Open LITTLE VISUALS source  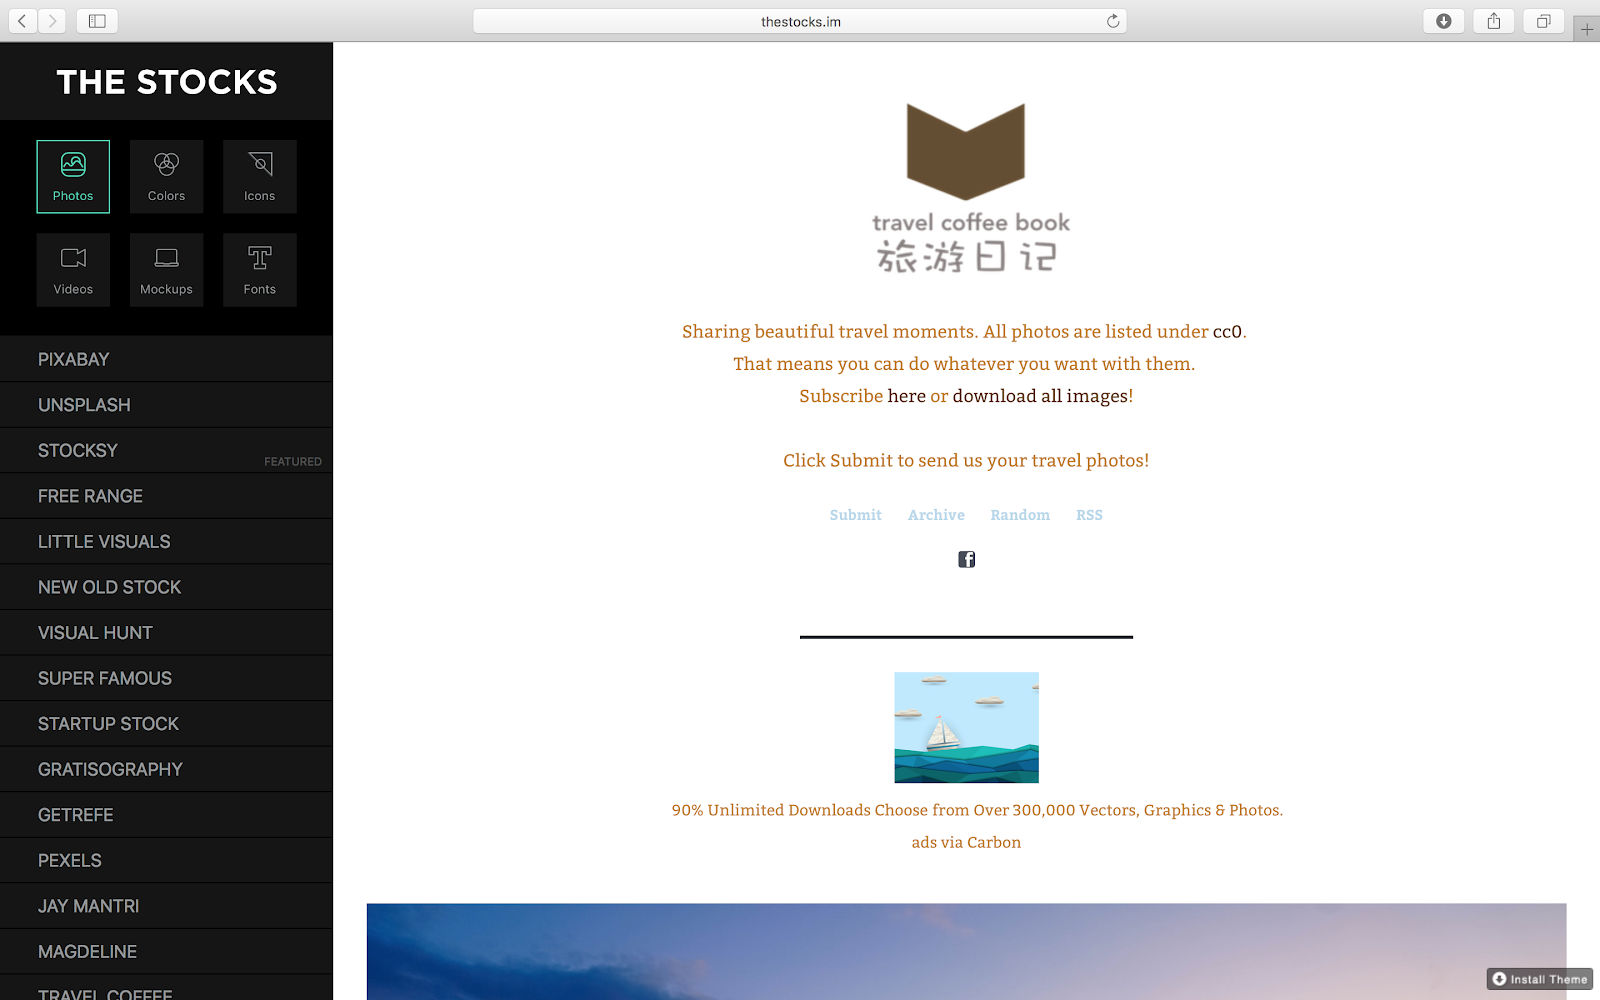tap(166, 542)
